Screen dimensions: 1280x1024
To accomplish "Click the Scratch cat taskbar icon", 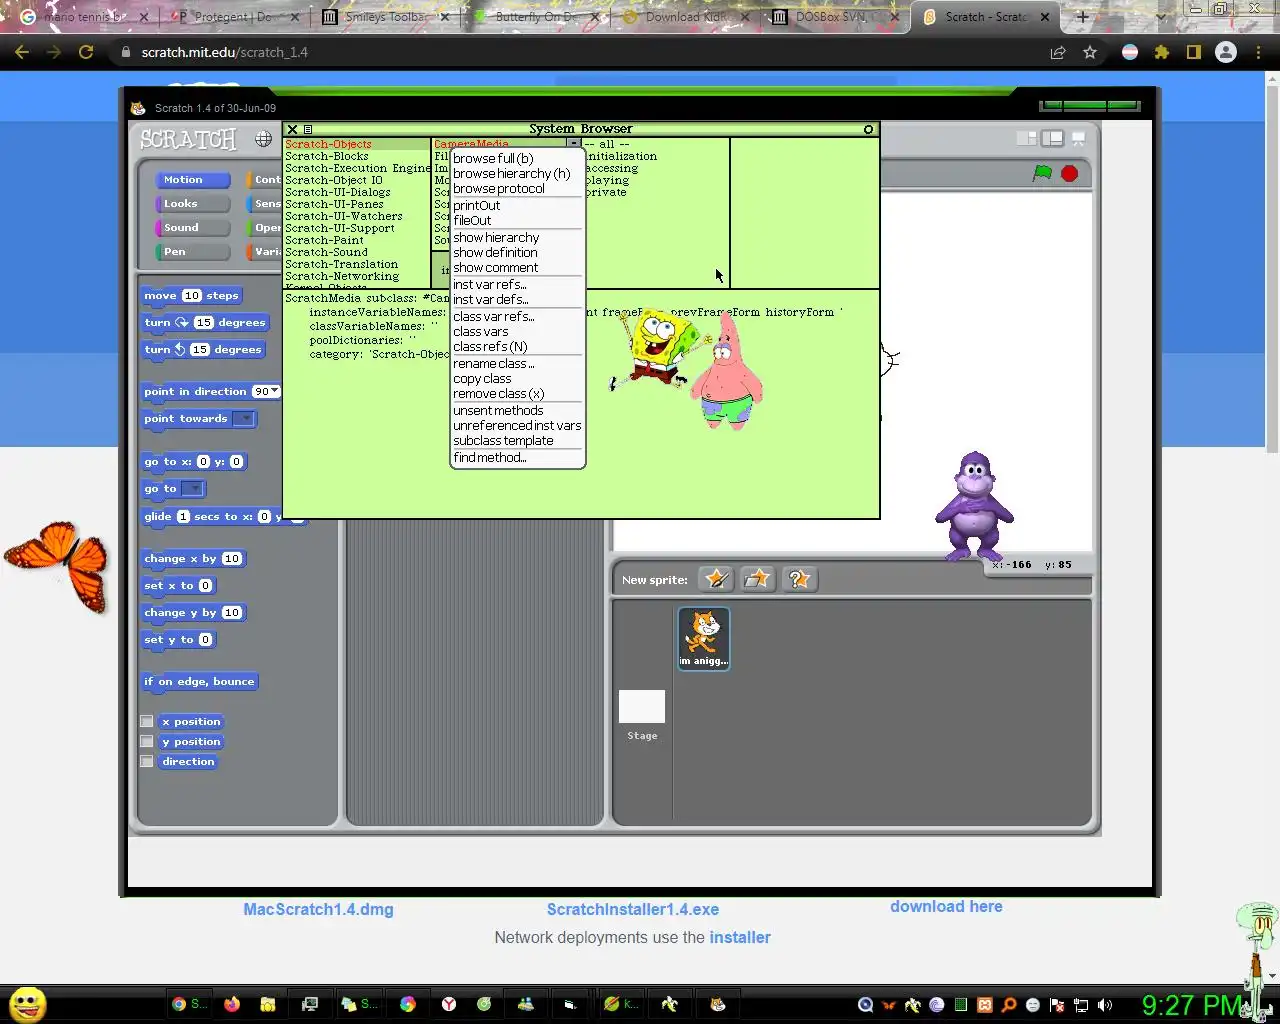I will point(717,1004).
